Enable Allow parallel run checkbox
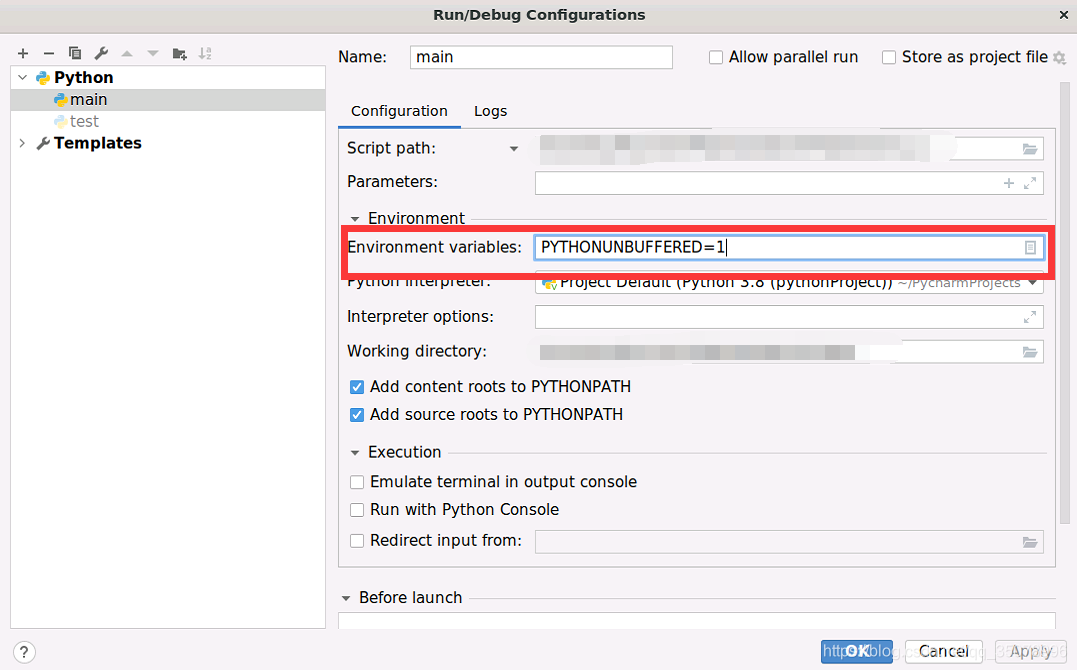 (x=716, y=57)
